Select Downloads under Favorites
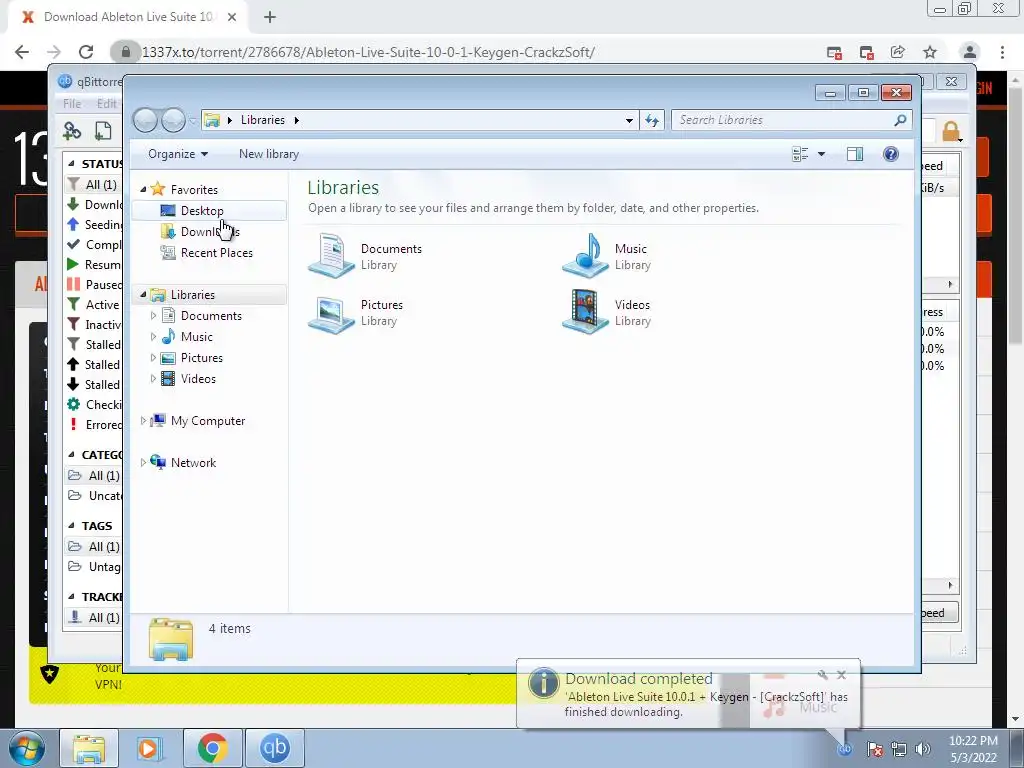 click(210, 231)
